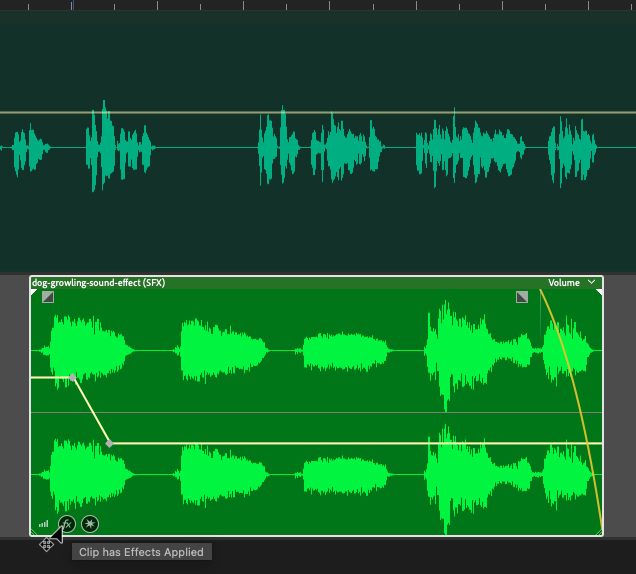Select the lower volume keyframe on the envelope
The height and width of the screenshot is (574, 636).
click(x=109, y=444)
